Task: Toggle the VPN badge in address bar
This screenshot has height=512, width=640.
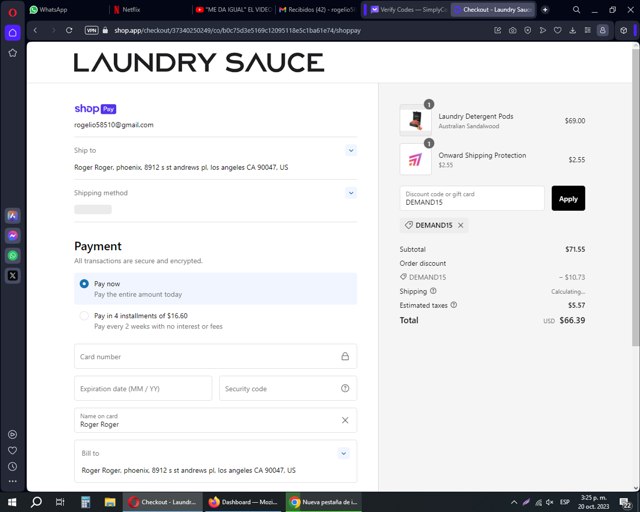Action: (91, 30)
